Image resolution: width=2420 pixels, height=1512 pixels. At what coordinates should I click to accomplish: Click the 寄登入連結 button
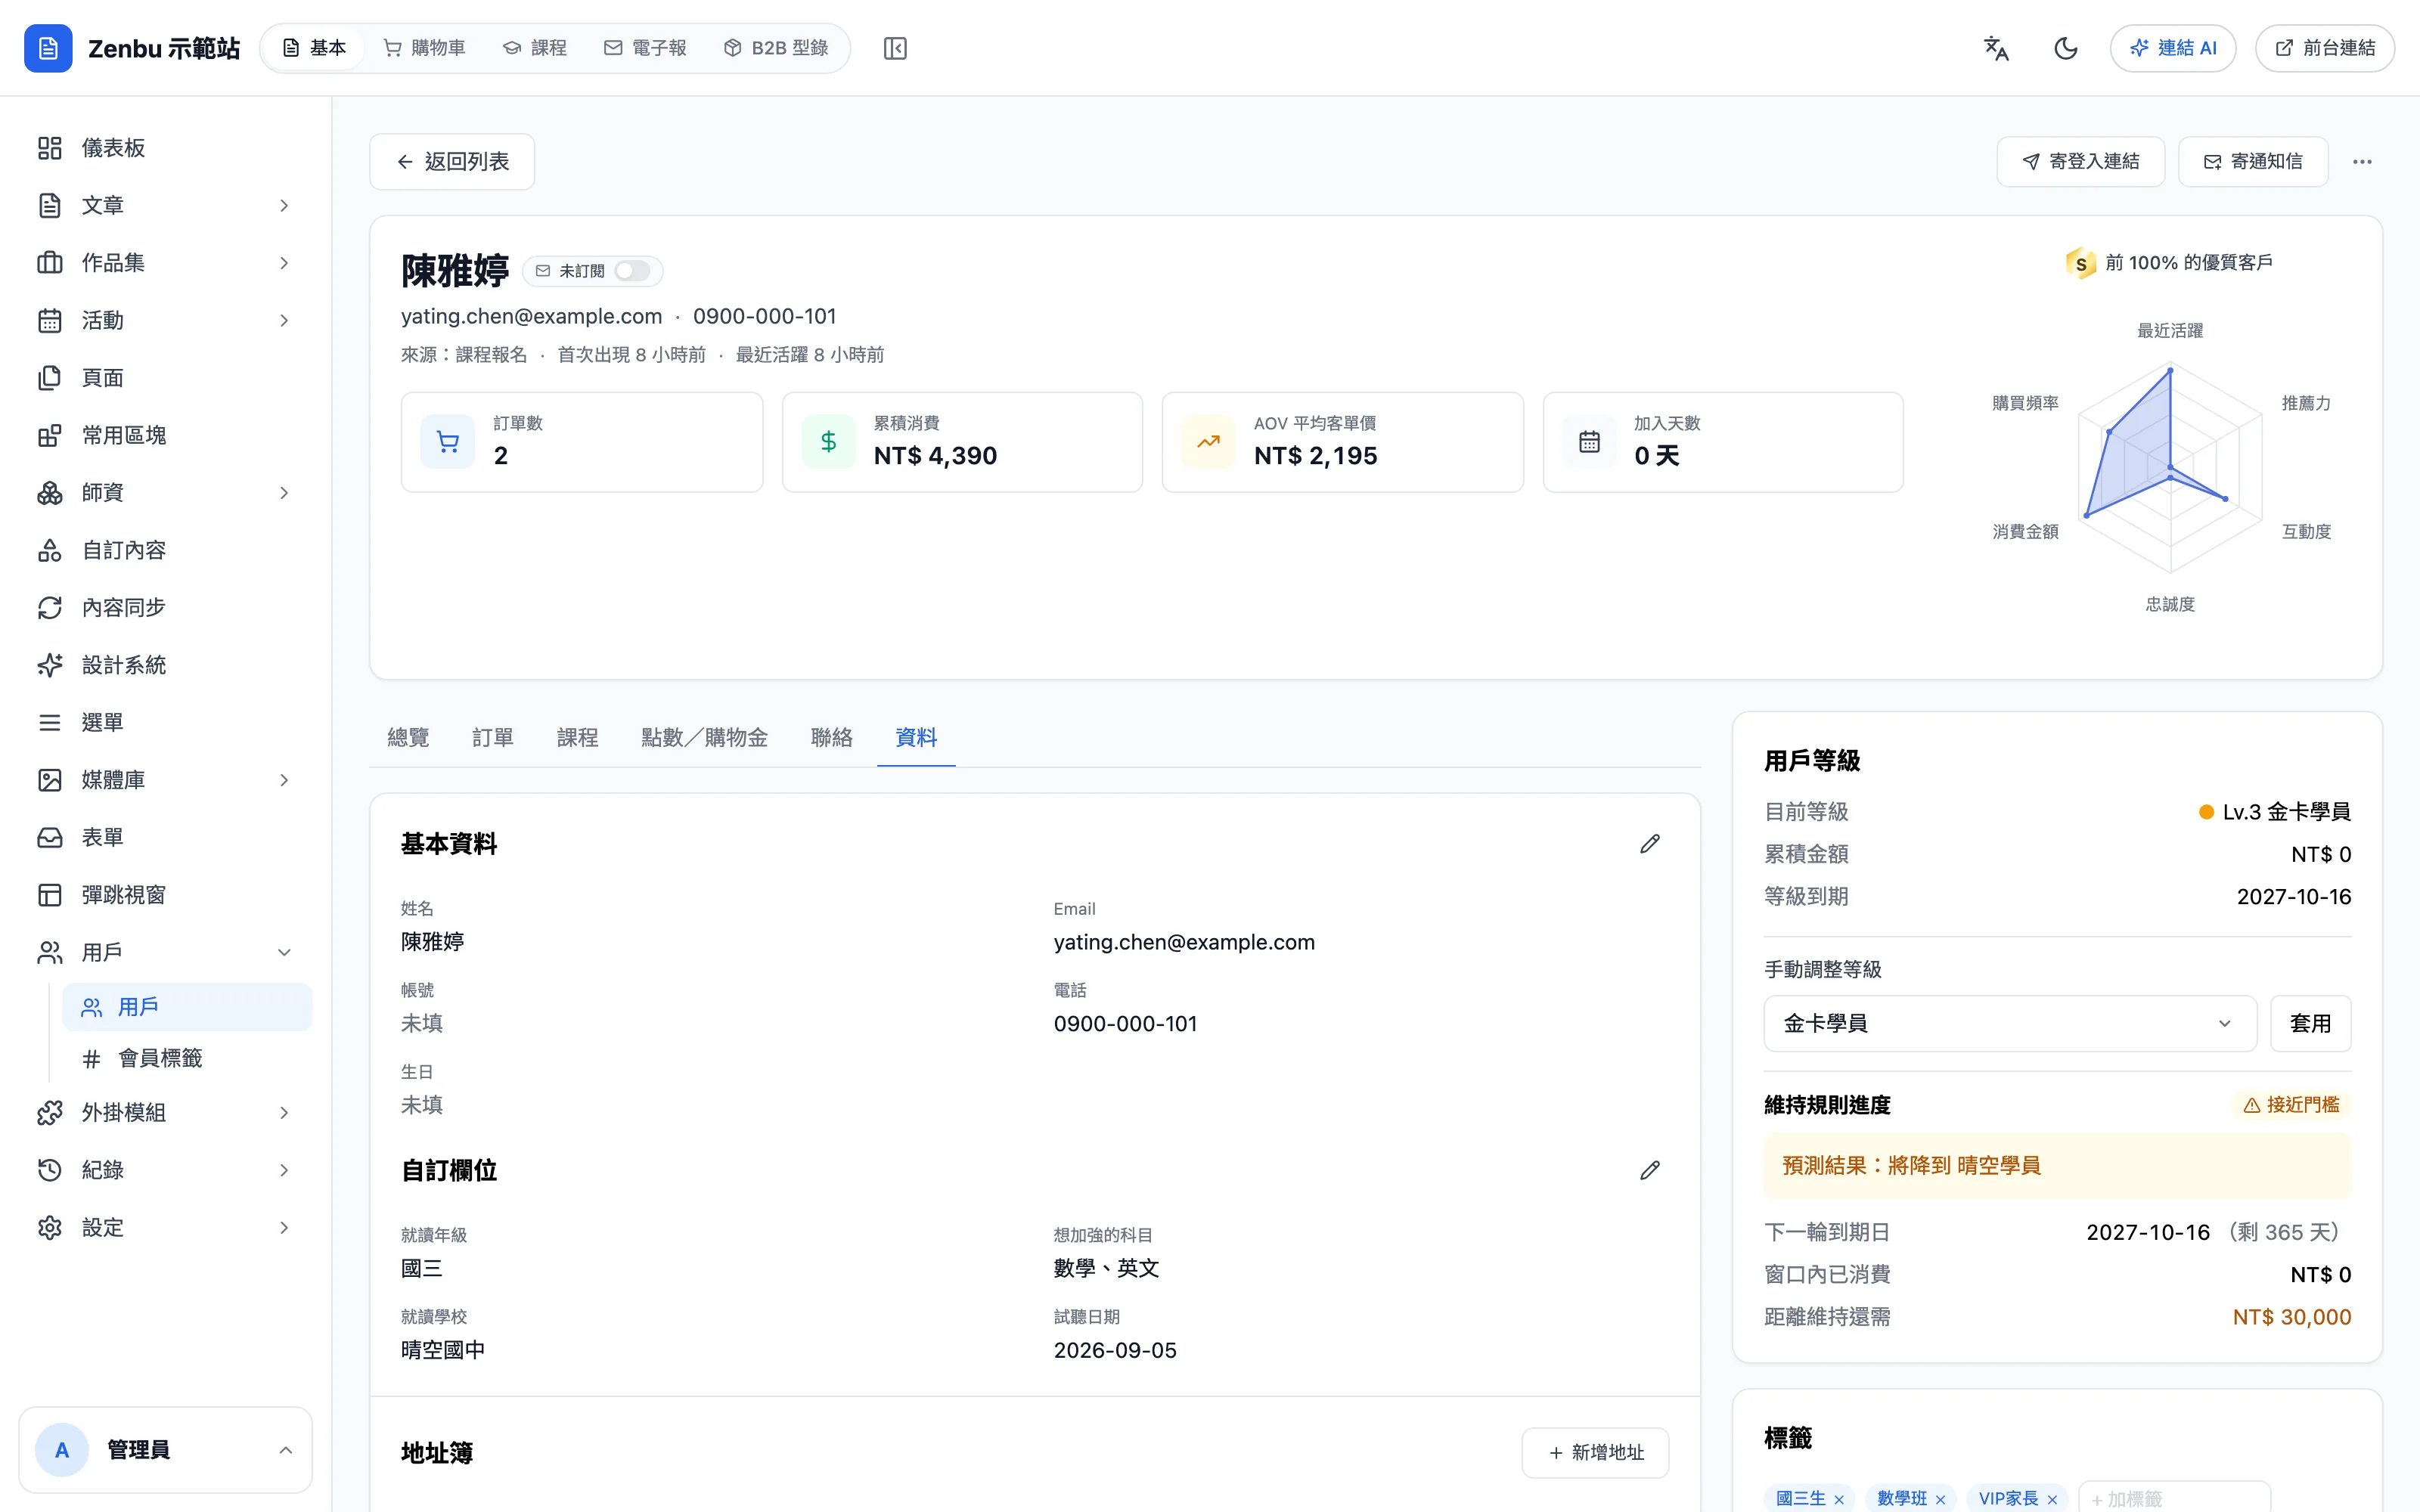[2081, 162]
